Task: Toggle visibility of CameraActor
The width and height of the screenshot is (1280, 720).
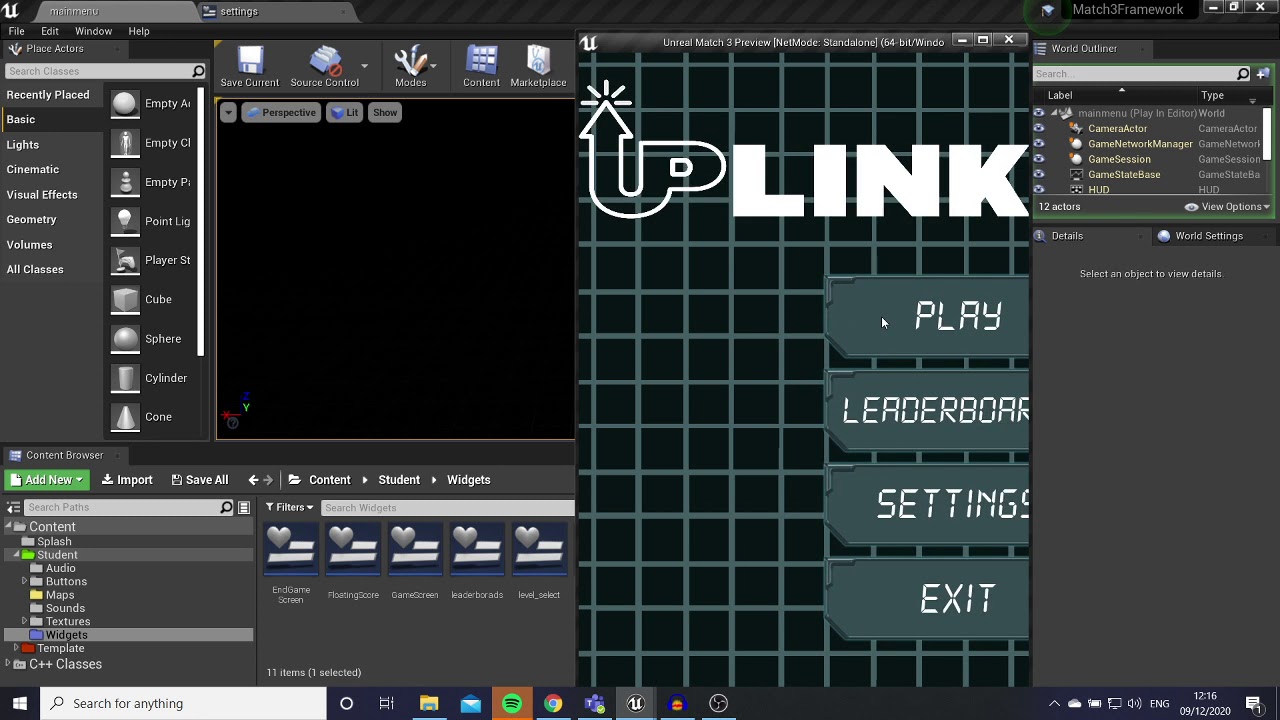Action: (1039, 128)
